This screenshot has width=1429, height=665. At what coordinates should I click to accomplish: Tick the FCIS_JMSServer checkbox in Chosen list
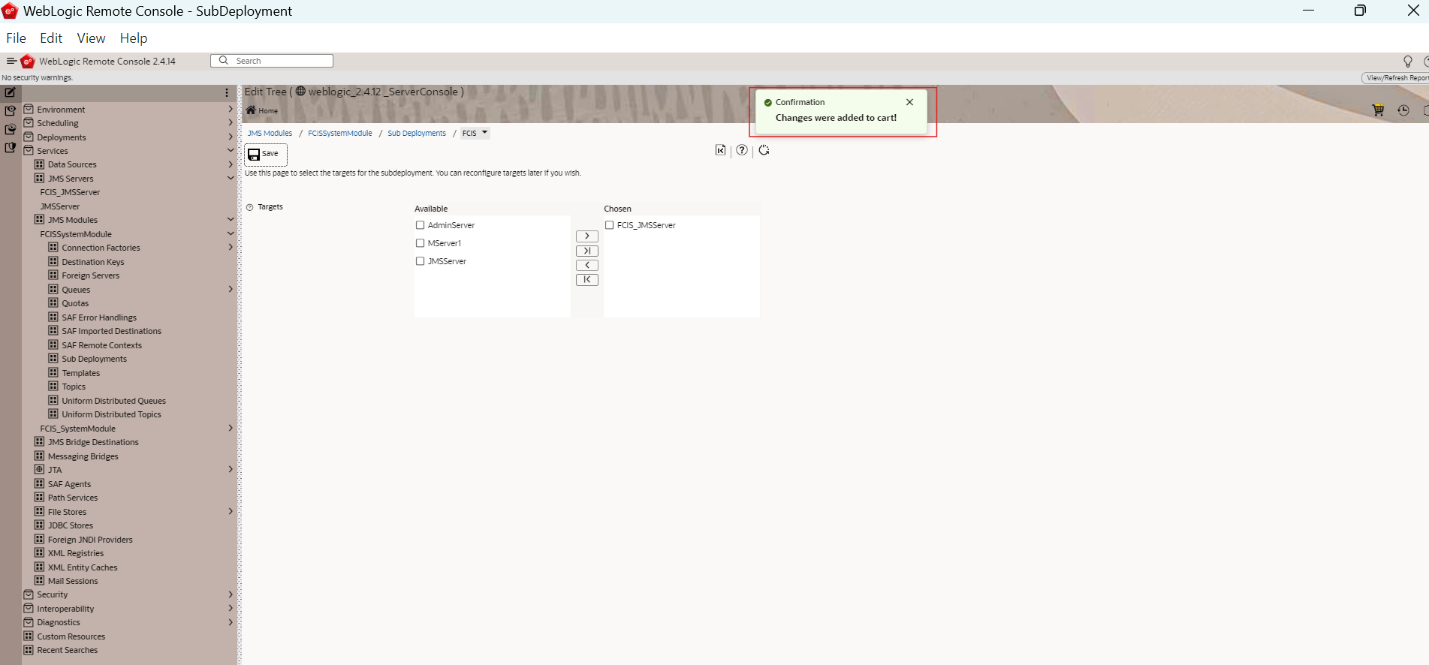[609, 225]
